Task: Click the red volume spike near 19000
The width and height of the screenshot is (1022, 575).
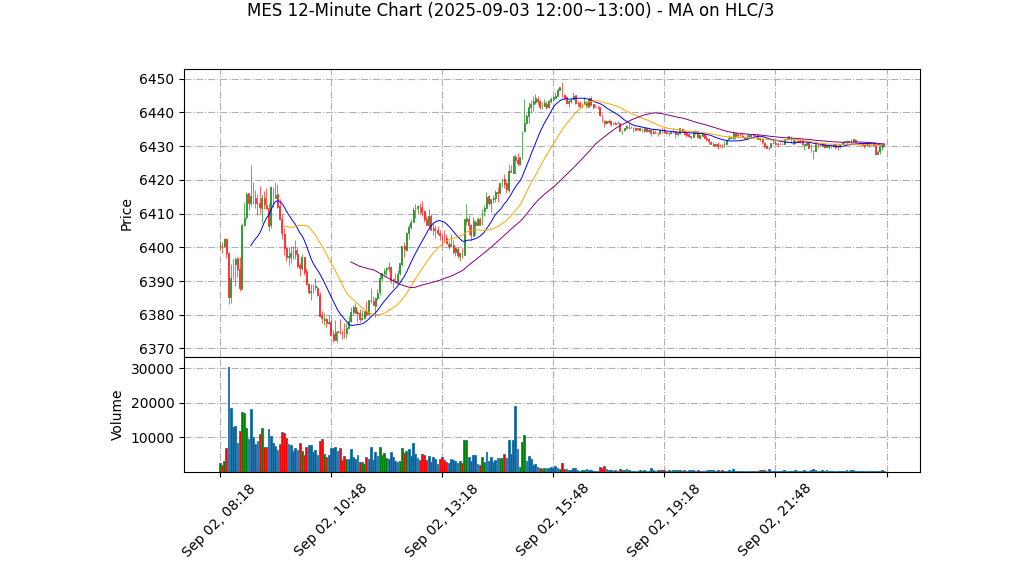Action: [x=516, y=439]
